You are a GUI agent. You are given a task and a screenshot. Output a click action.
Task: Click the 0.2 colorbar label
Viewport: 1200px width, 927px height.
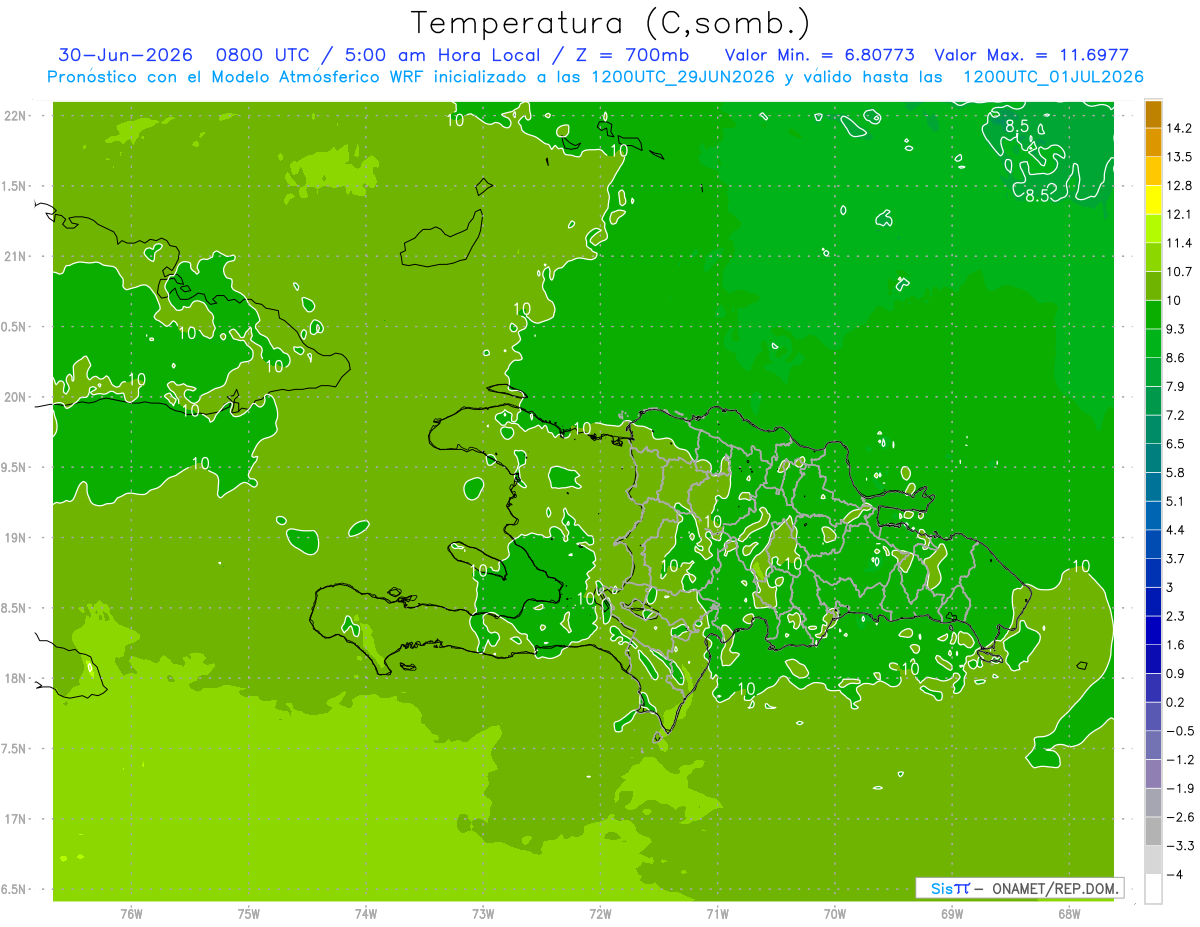(x=1176, y=702)
